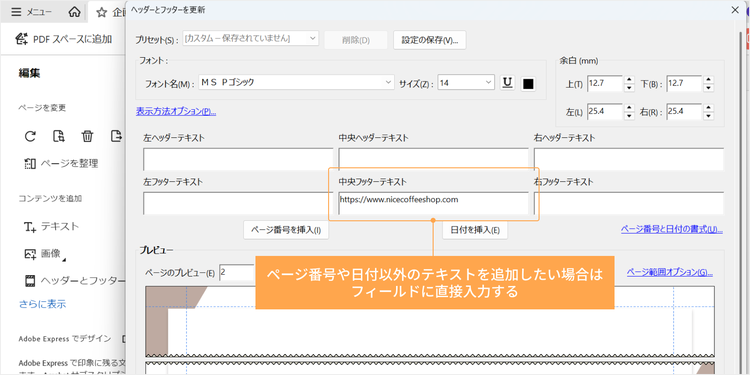The image size is (750, 375).
Task: Toggle the underline U button
Action: tap(507, 83)
